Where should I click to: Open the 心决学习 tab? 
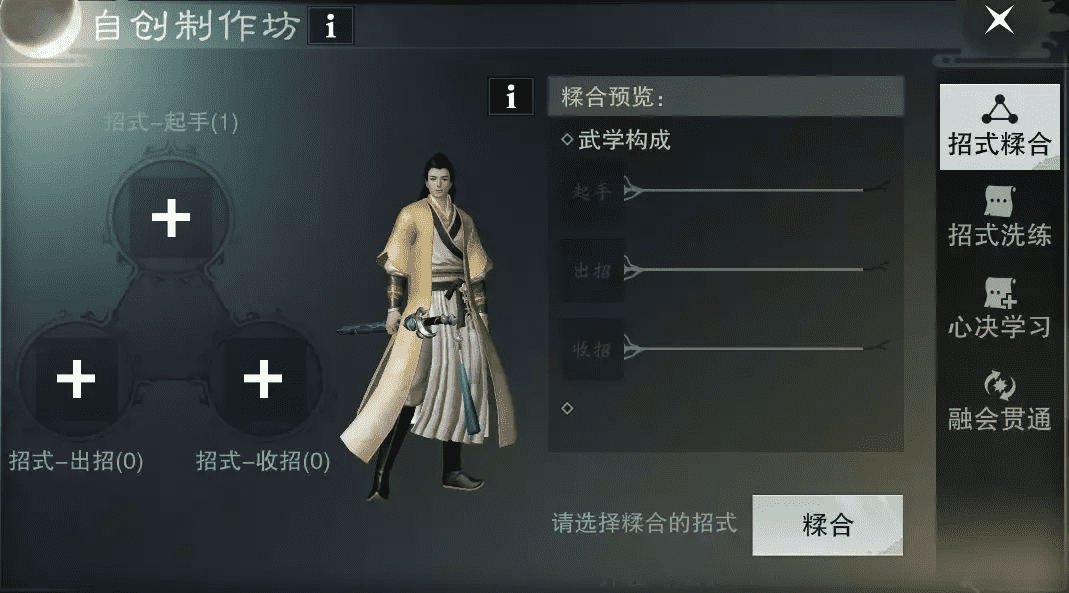click(999, 309)
